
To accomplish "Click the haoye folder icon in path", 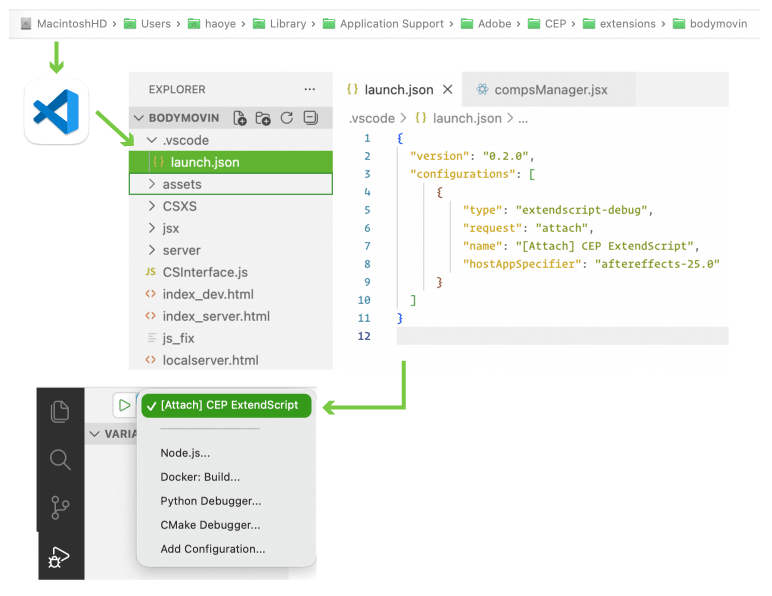I will coord(194,24).
